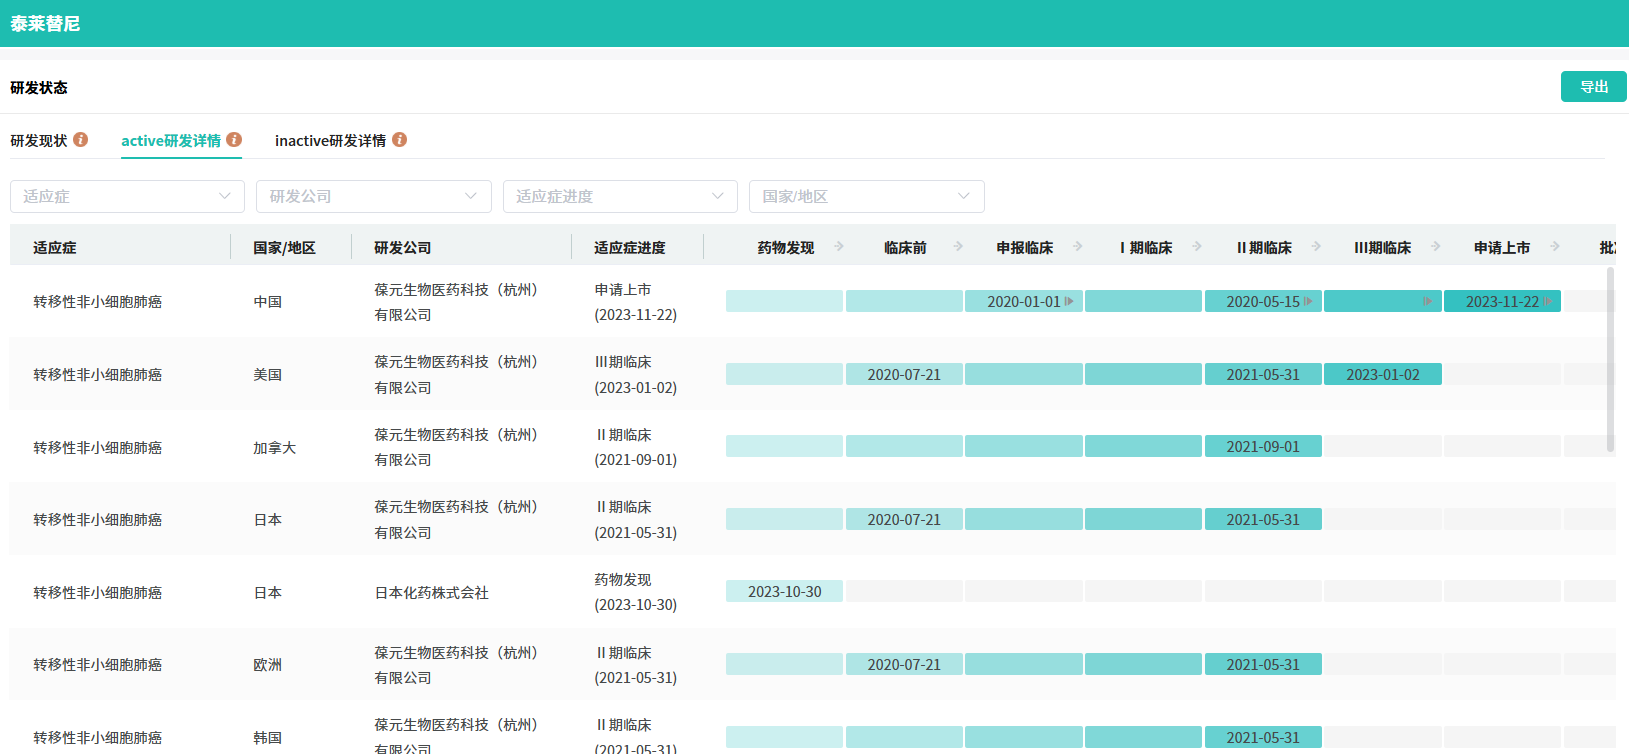Click the play marker in China's III期临床 cell

point(1427,301)
